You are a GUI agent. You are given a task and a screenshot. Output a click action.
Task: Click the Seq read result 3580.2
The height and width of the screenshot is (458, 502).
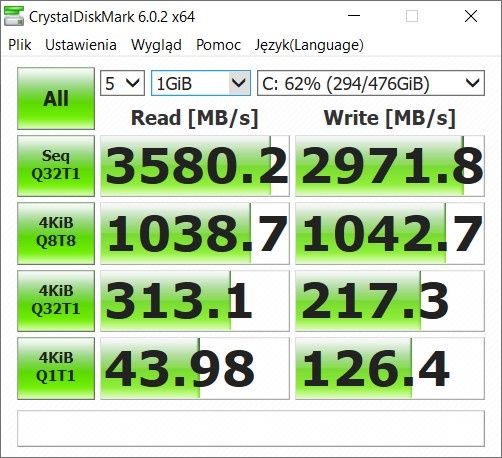point(195,166)
